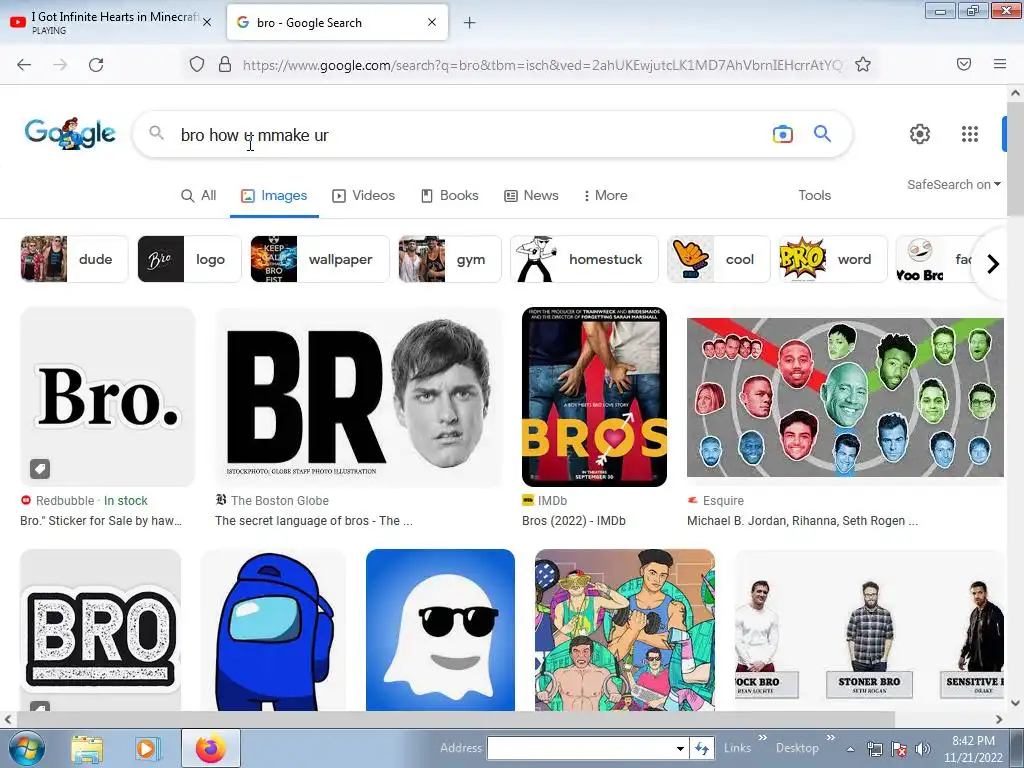The height and width of the screenshot is (768, 1024).
Task: Open the Windows Start orb
Action: 25,748
